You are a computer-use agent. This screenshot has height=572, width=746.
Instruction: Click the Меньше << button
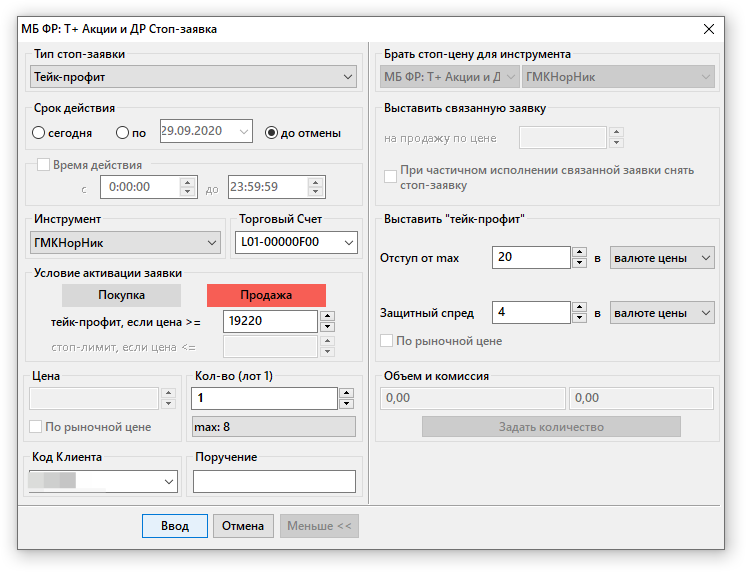(x=319, y=526)
